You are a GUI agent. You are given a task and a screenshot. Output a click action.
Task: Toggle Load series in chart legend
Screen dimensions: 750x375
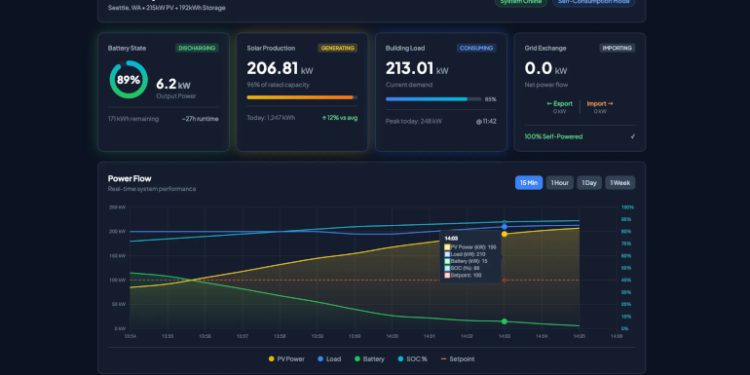coord(329,359)
